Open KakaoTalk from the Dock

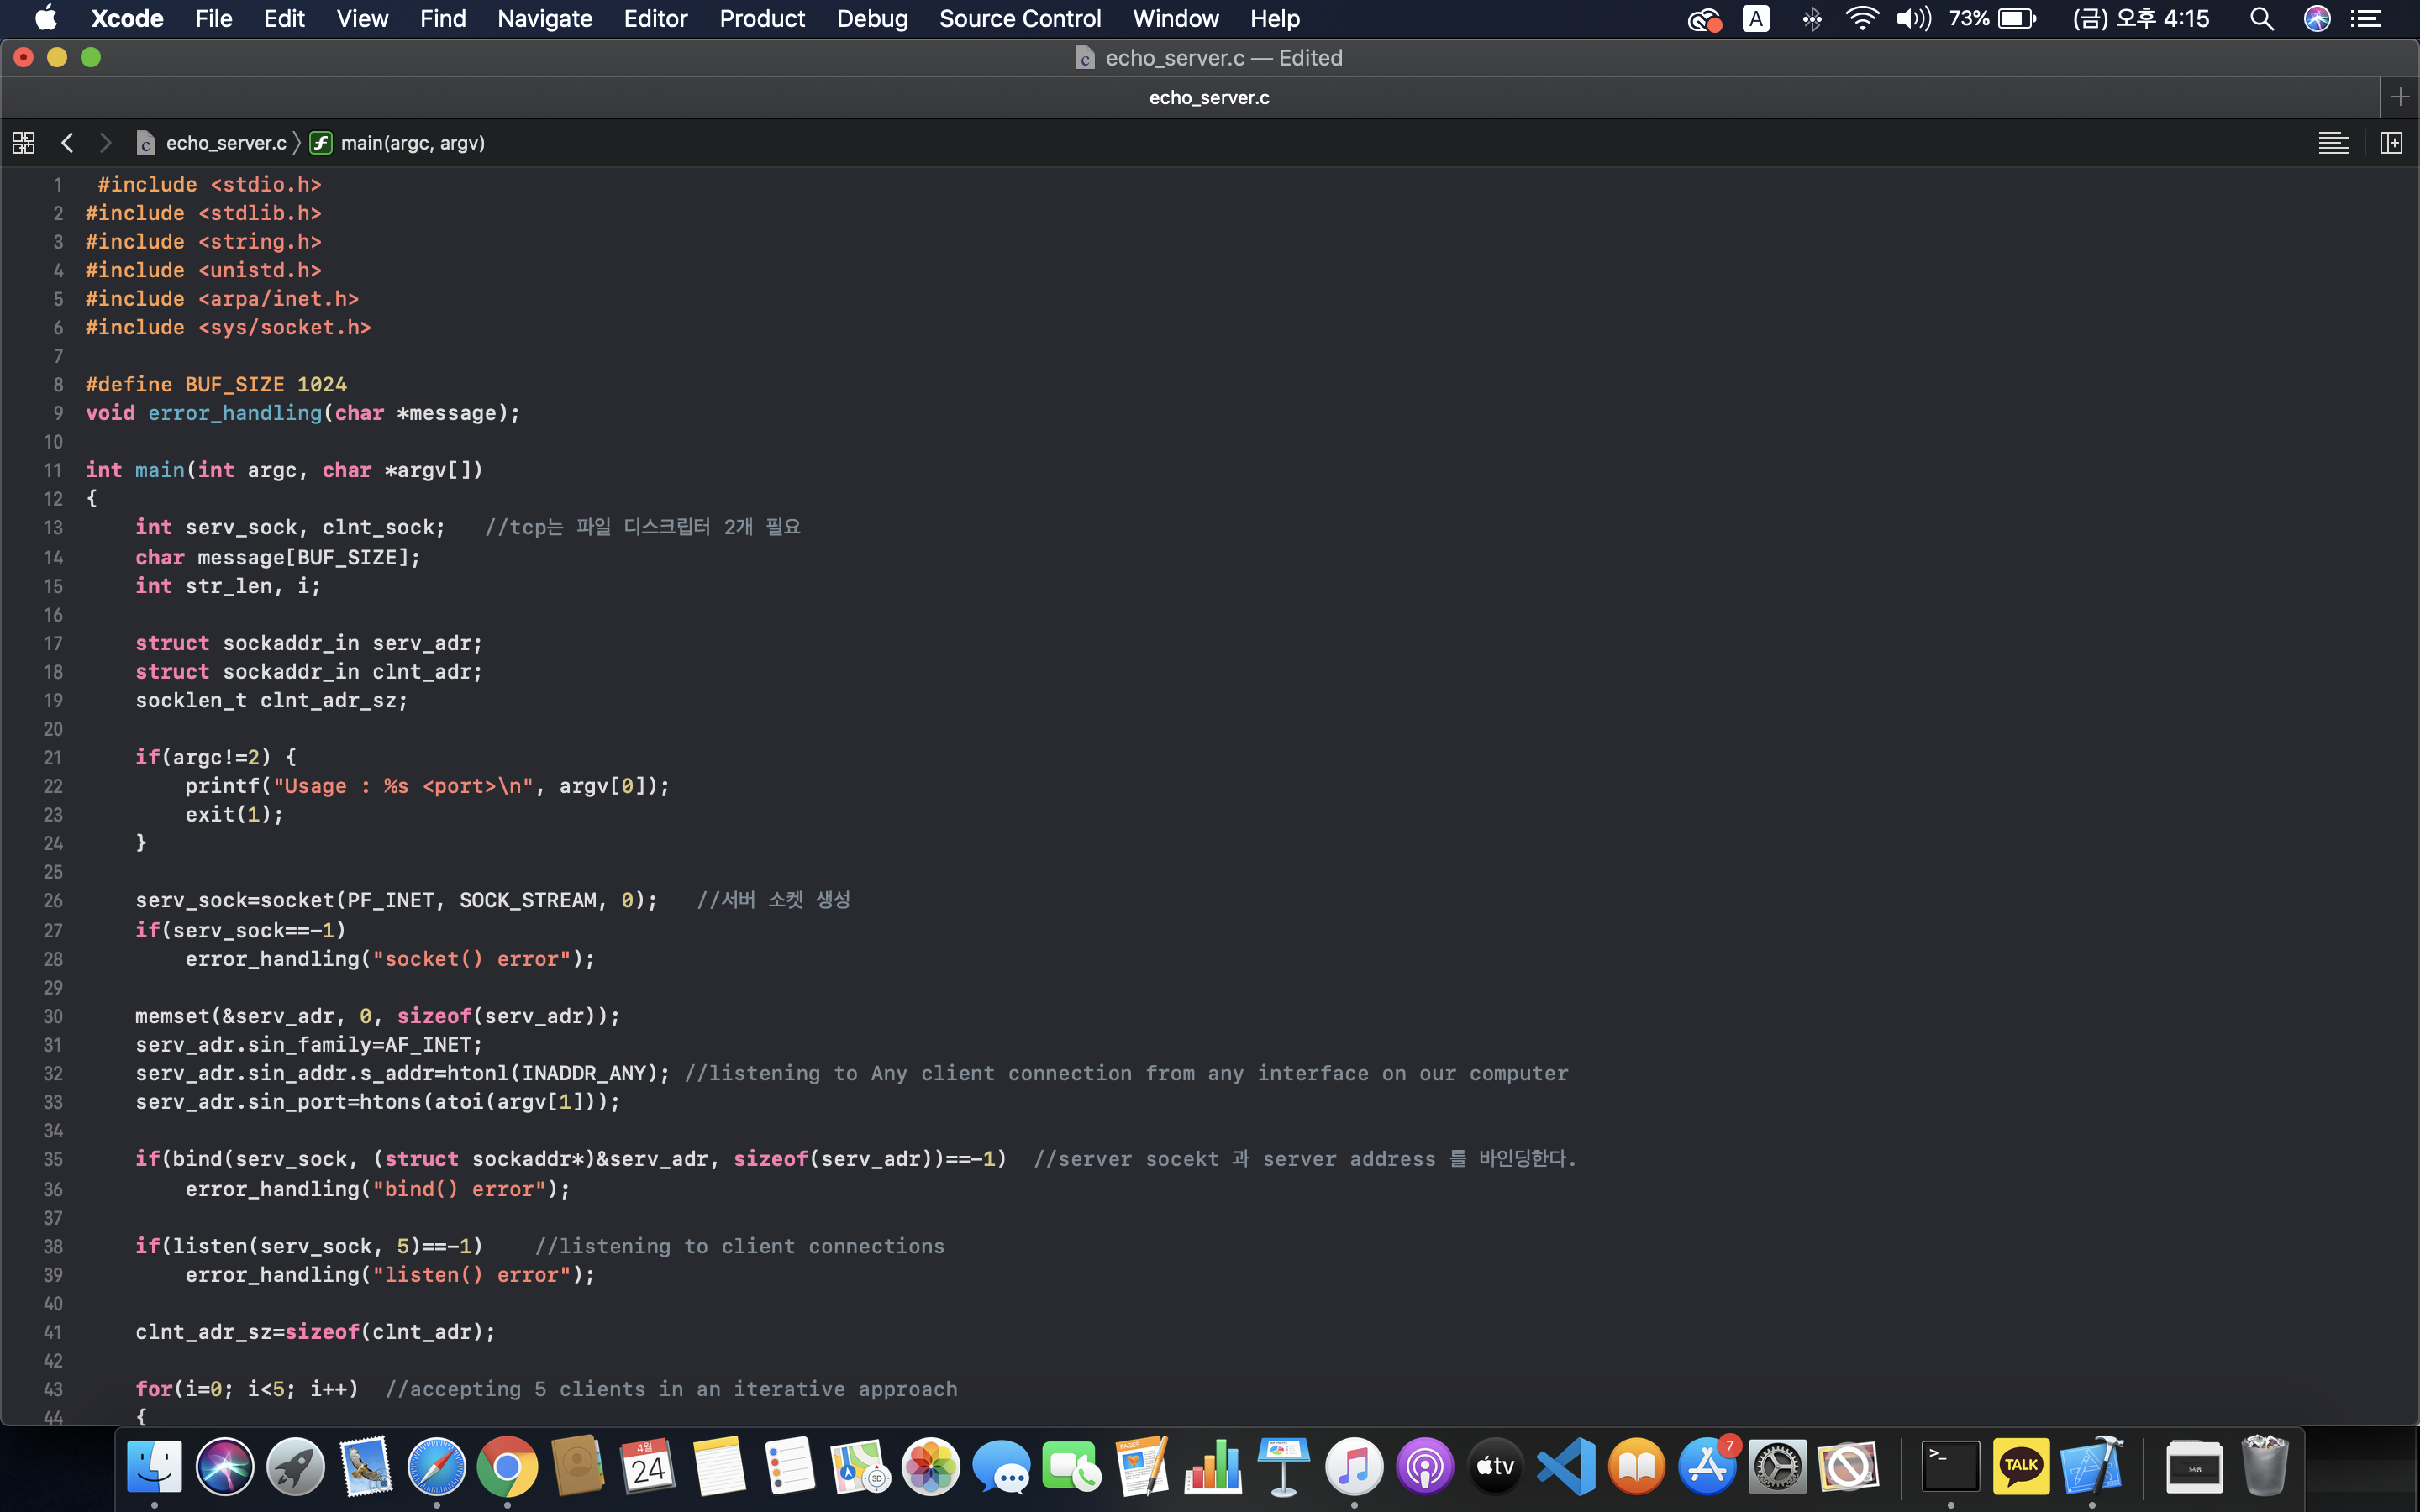(x=2021, y=1467)
